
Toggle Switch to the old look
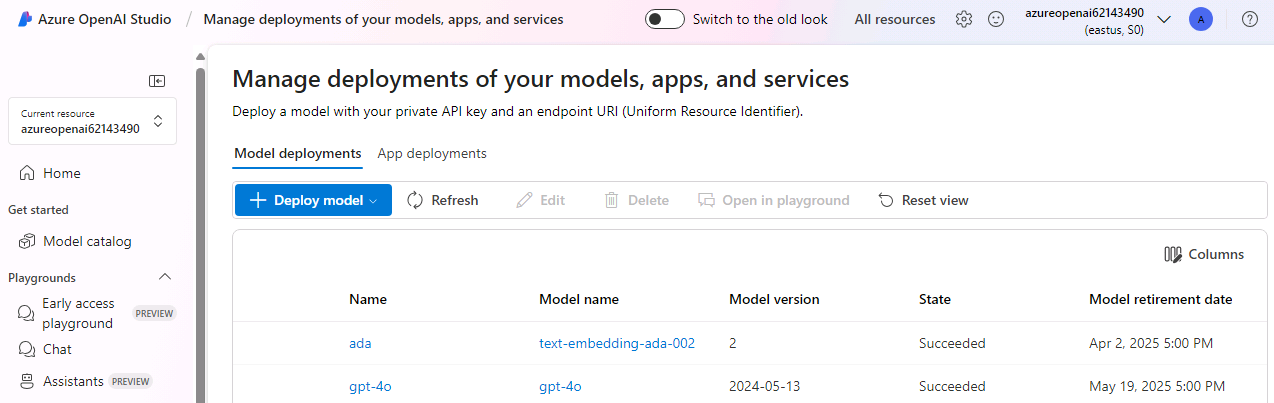coord(665,19)
